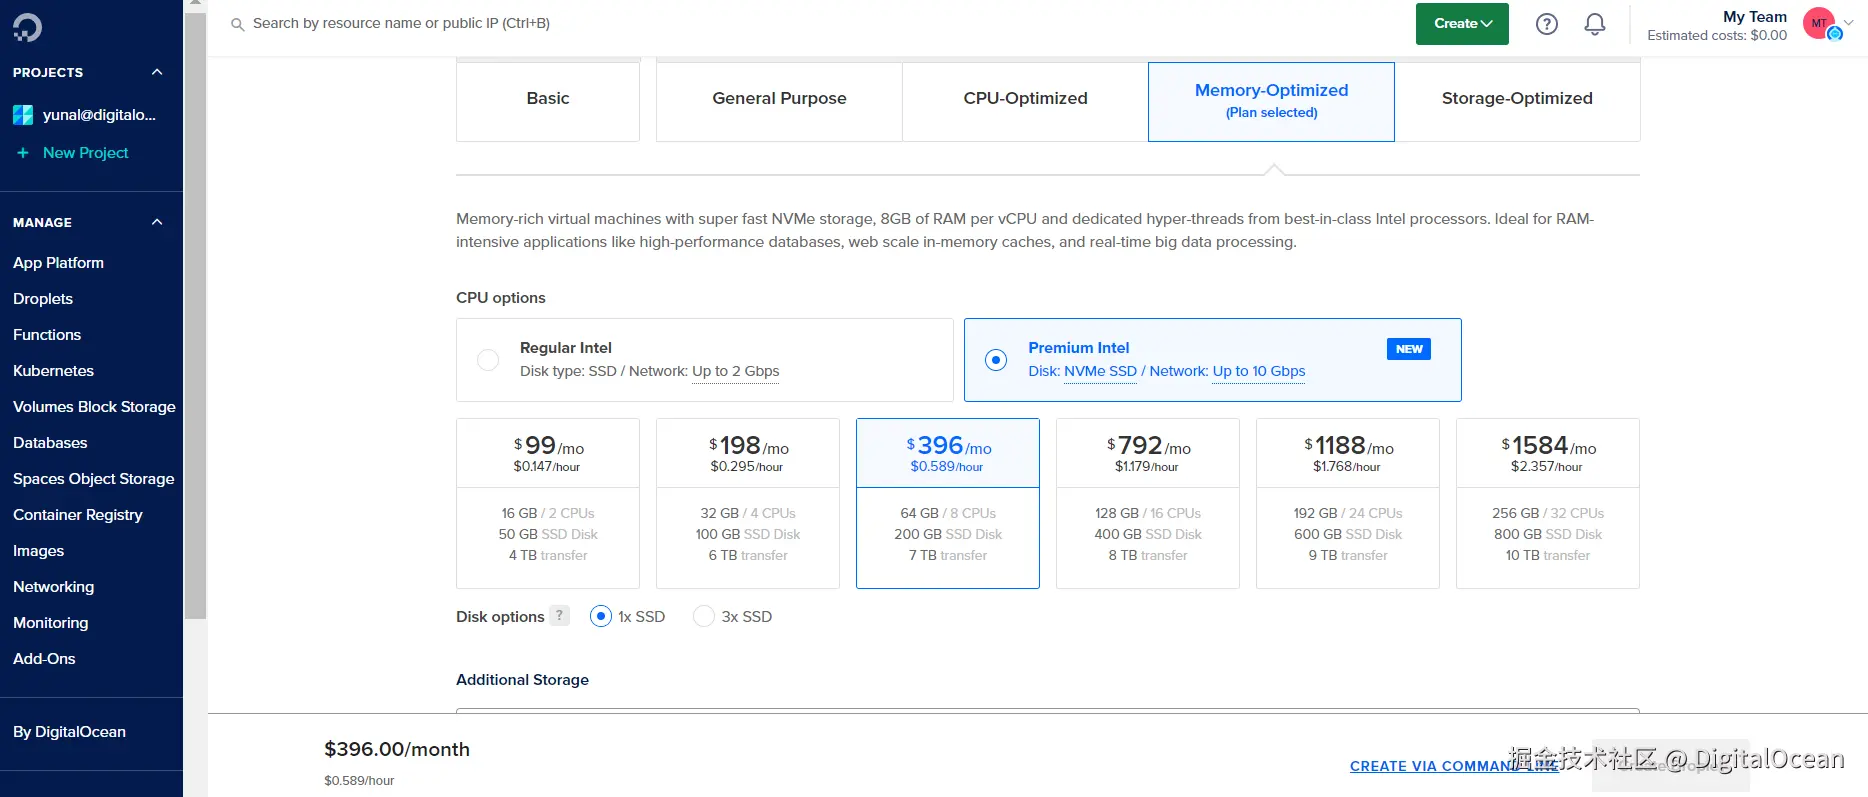The width and height of the screenshot is (1868, 797).
Task: Select the $1188/mo 192 GB plan
Action: [1348, 503]
